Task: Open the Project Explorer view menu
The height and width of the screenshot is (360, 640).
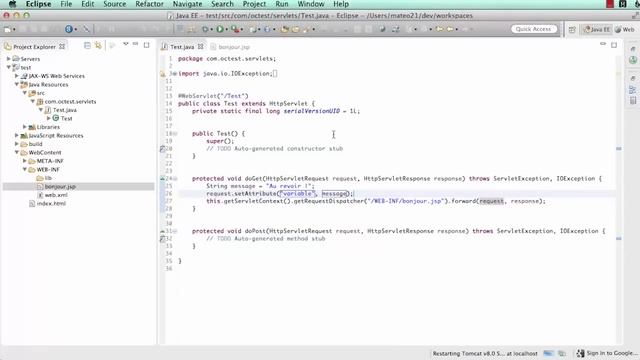Action: [x=126, y=44]
